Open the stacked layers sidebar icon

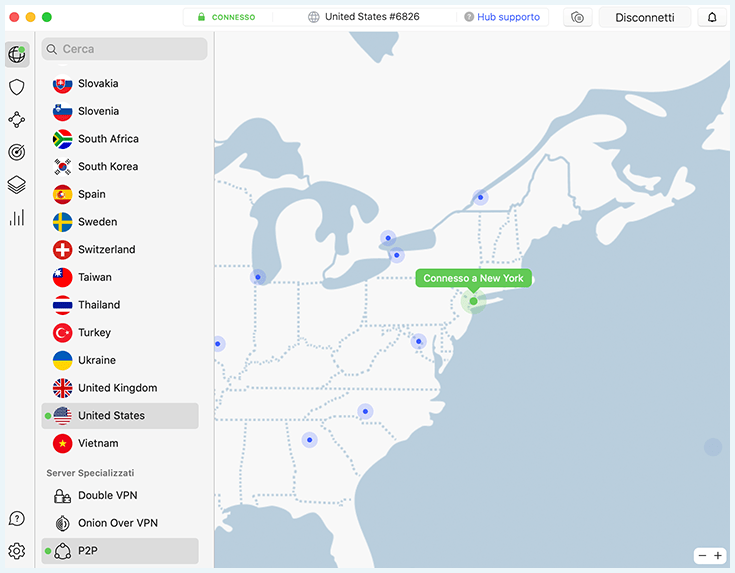pyautogui.click(x=17, y=185)
